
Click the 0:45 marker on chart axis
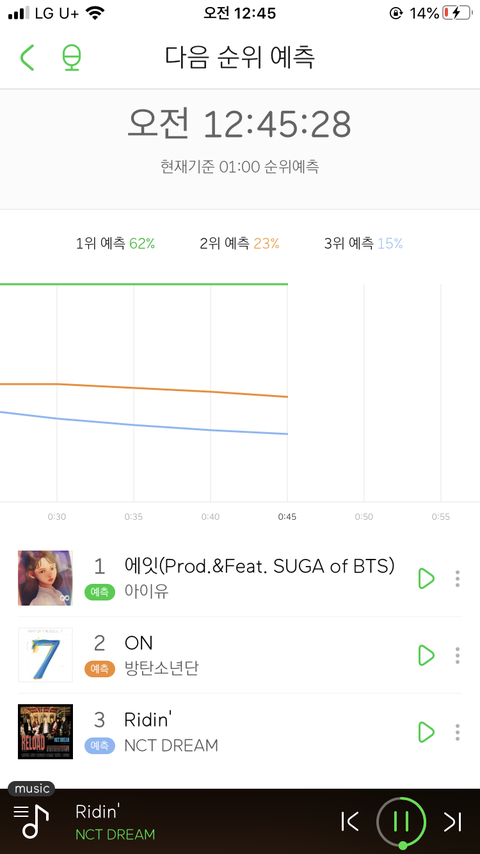pyautogui.click(x=287, y=516)
